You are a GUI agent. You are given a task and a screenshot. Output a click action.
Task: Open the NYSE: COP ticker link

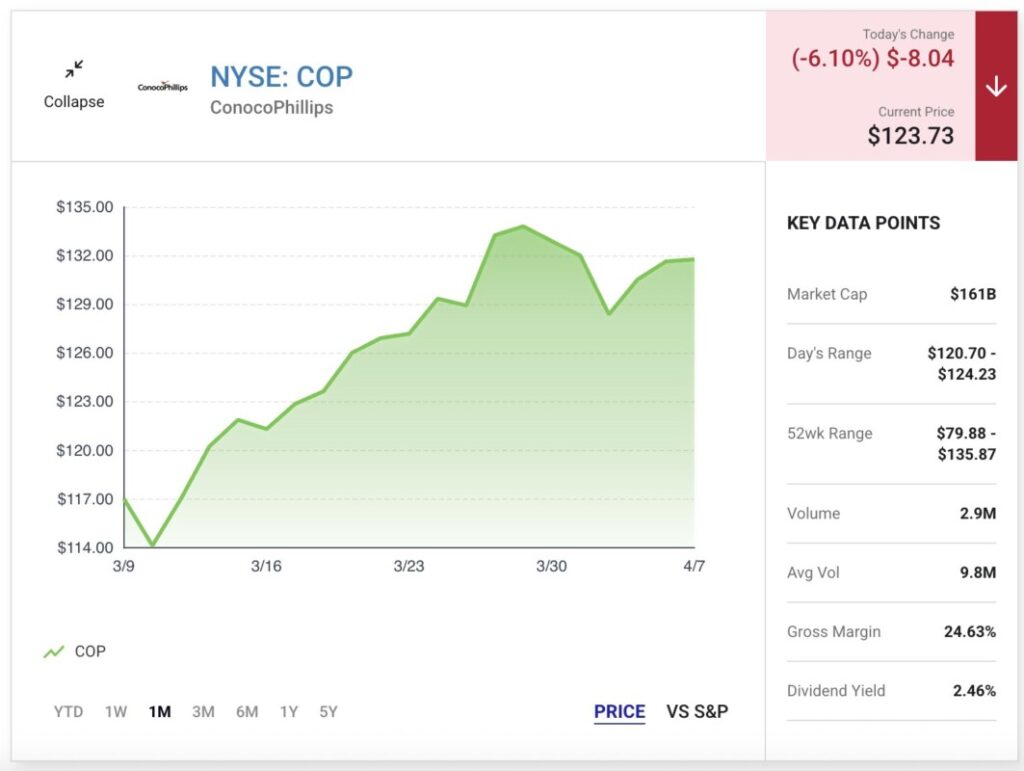pos(281,76)
